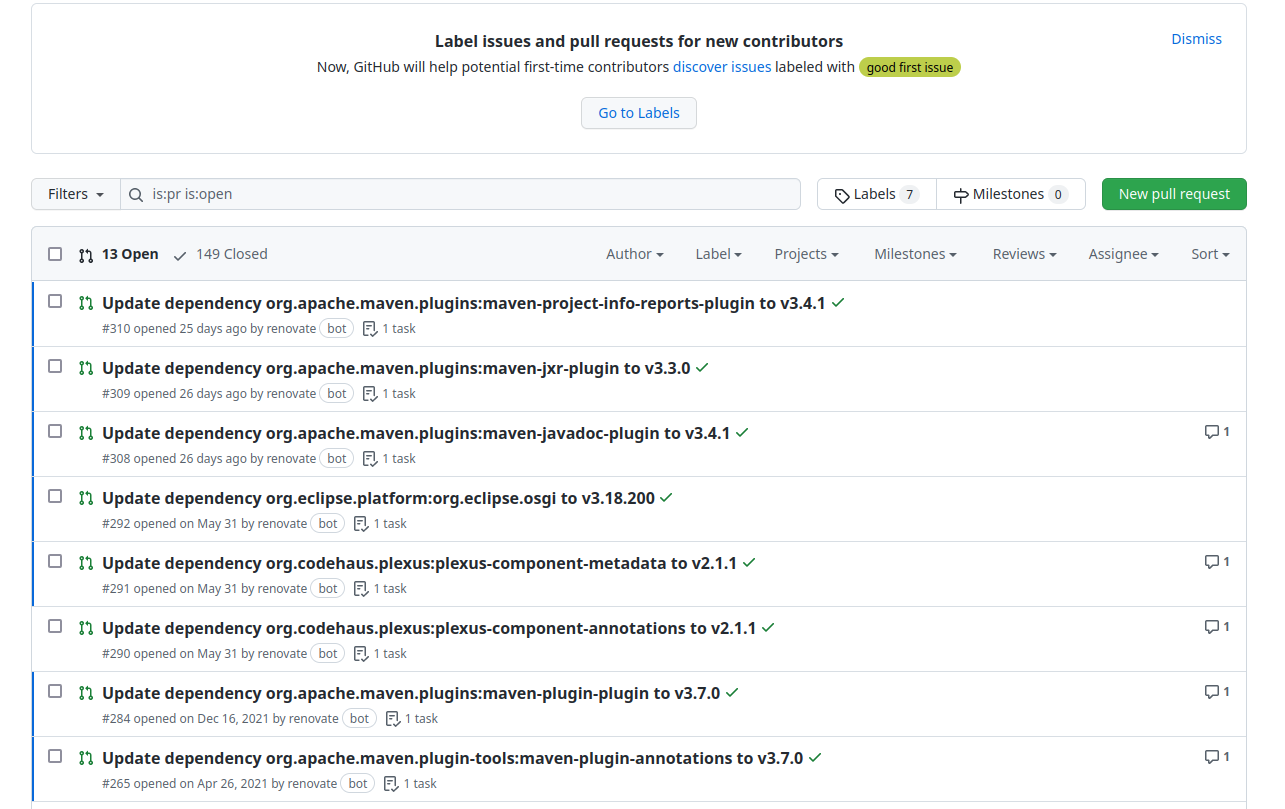Click the comment icon on PR #308
The image size is (1285, 809).
1211,432
